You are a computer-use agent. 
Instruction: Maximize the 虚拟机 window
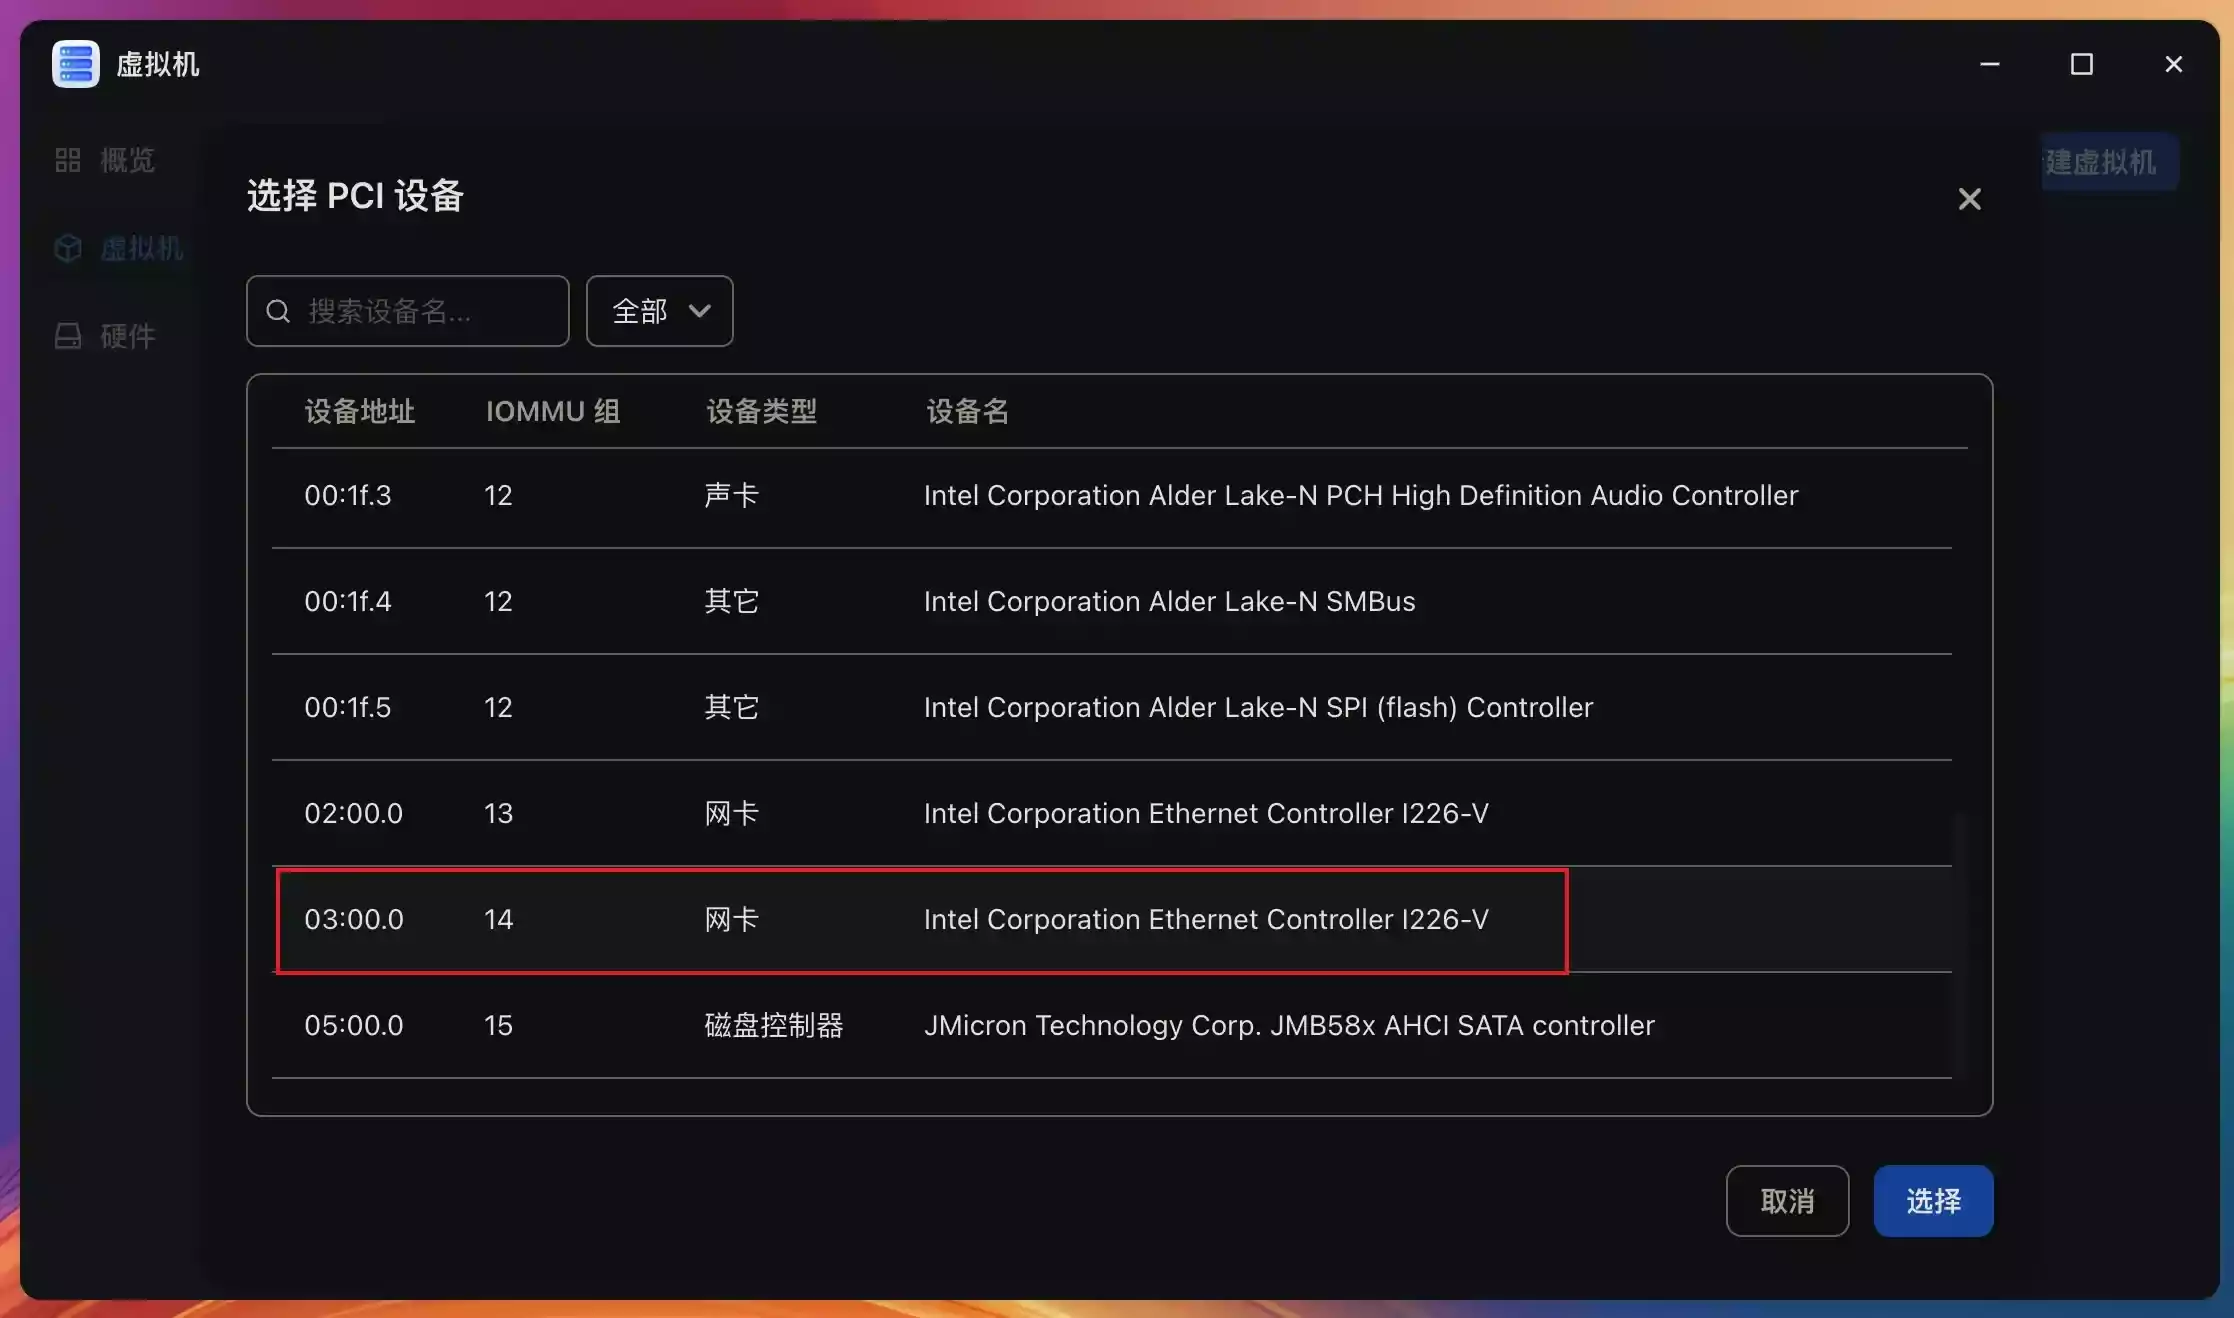pos(2081,64)
